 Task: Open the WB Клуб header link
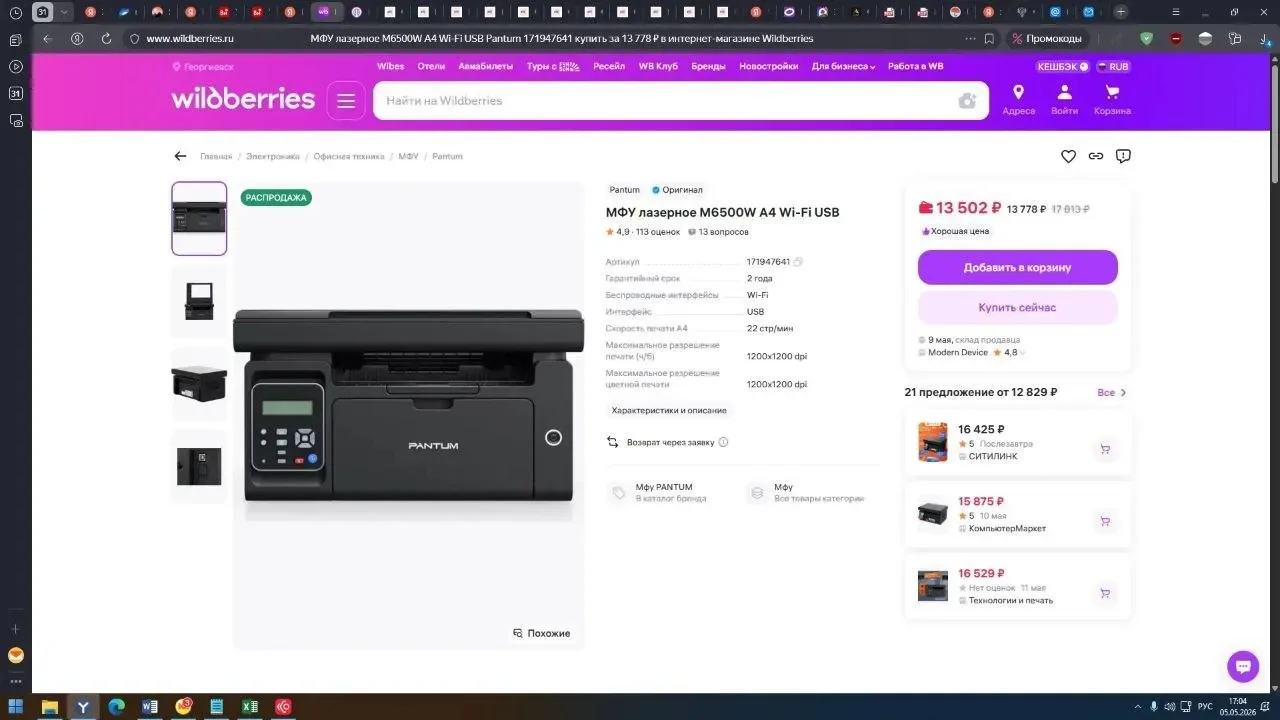[x=658, y=67]
